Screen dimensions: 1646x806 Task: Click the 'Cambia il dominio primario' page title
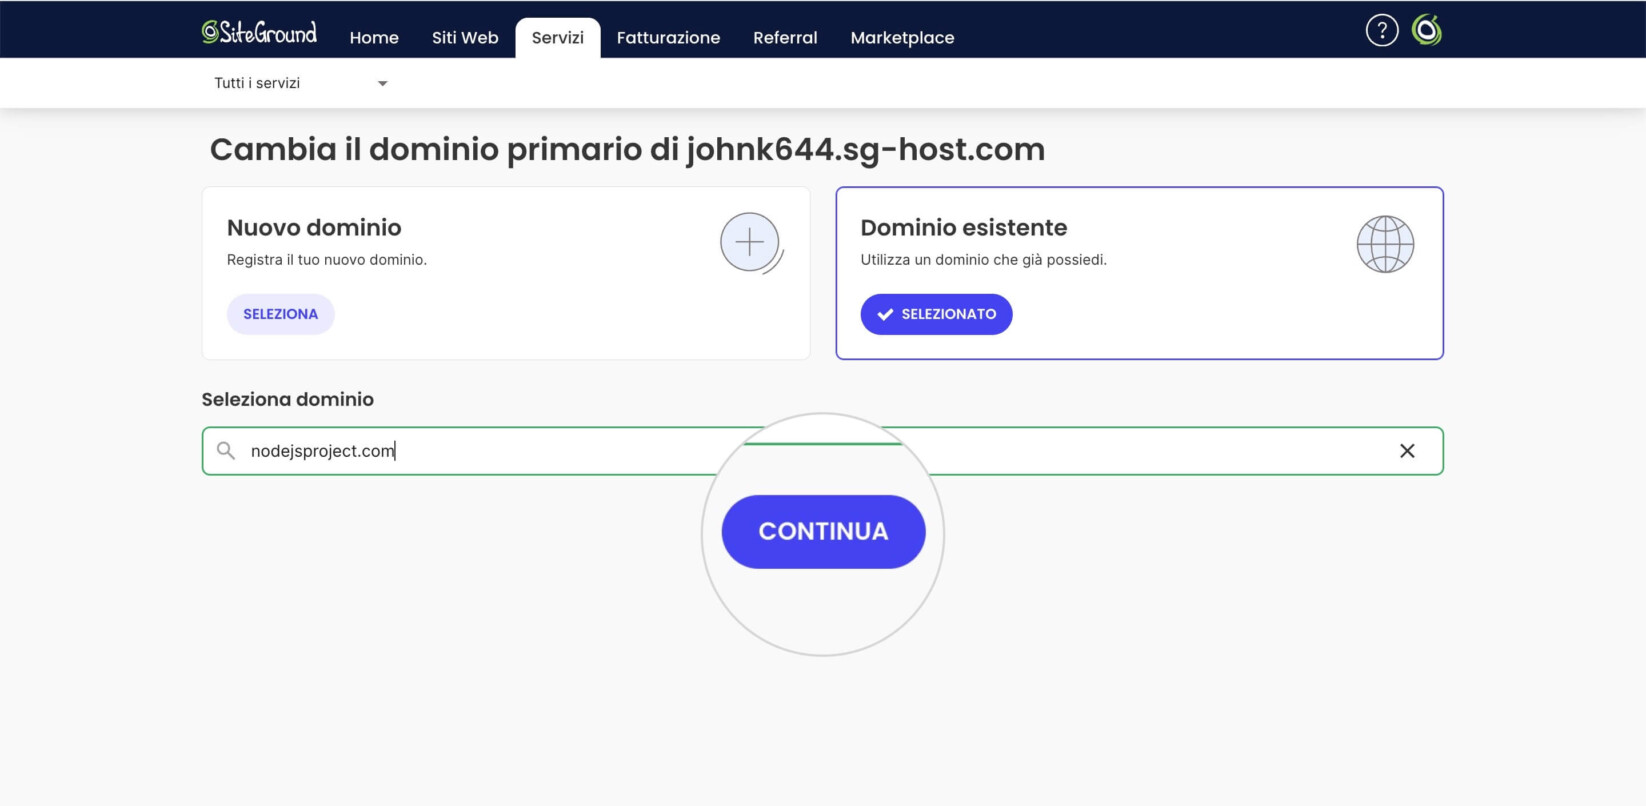coord(627,150)
